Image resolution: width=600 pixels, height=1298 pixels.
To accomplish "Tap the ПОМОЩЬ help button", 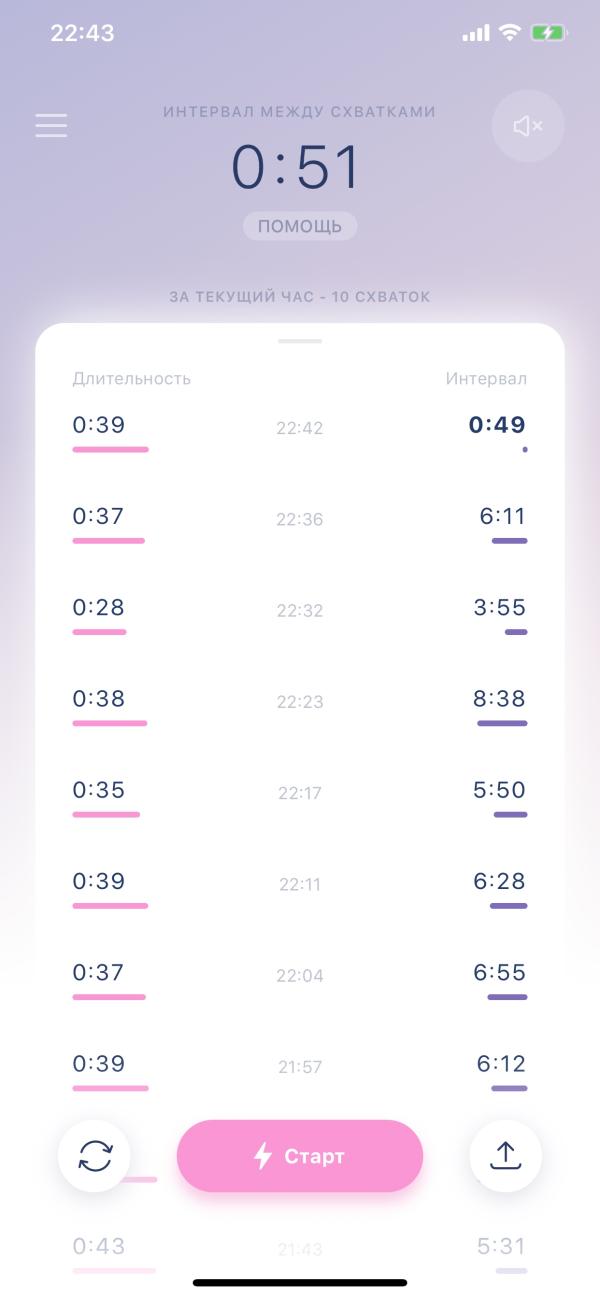I will [x=300, y=226].
